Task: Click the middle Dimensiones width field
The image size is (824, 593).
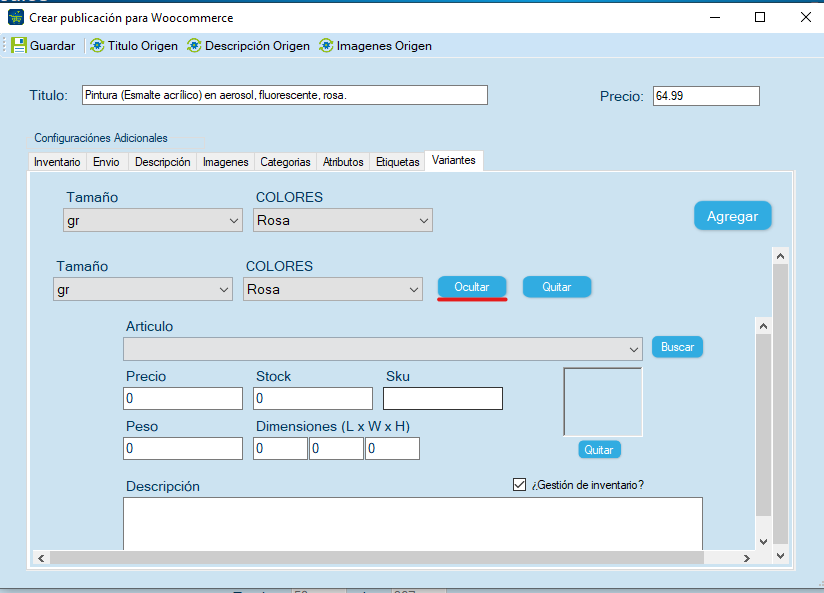Action: [x=336, y=448]
